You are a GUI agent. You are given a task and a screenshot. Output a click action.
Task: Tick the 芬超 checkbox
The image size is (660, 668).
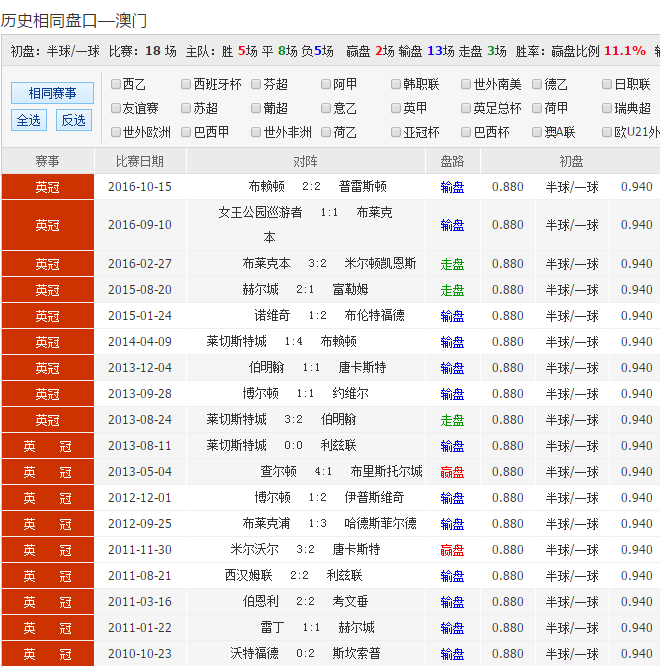coord(257,85)
